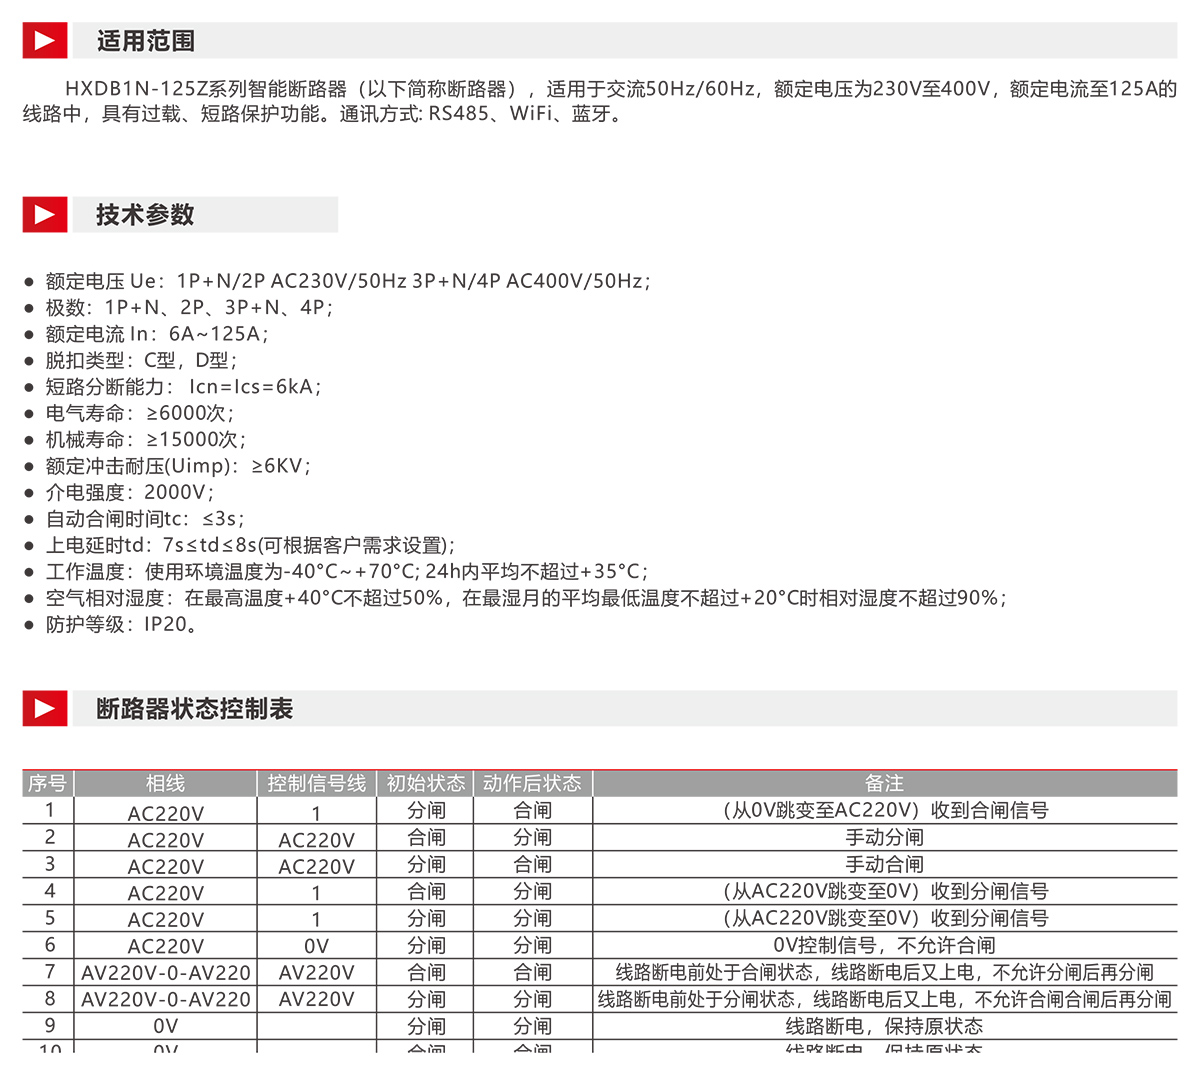Click the 额定电流 In：6A~125A bullet line
The width and height of the screenshot is (1200, 1075).
tap(157, 334)
